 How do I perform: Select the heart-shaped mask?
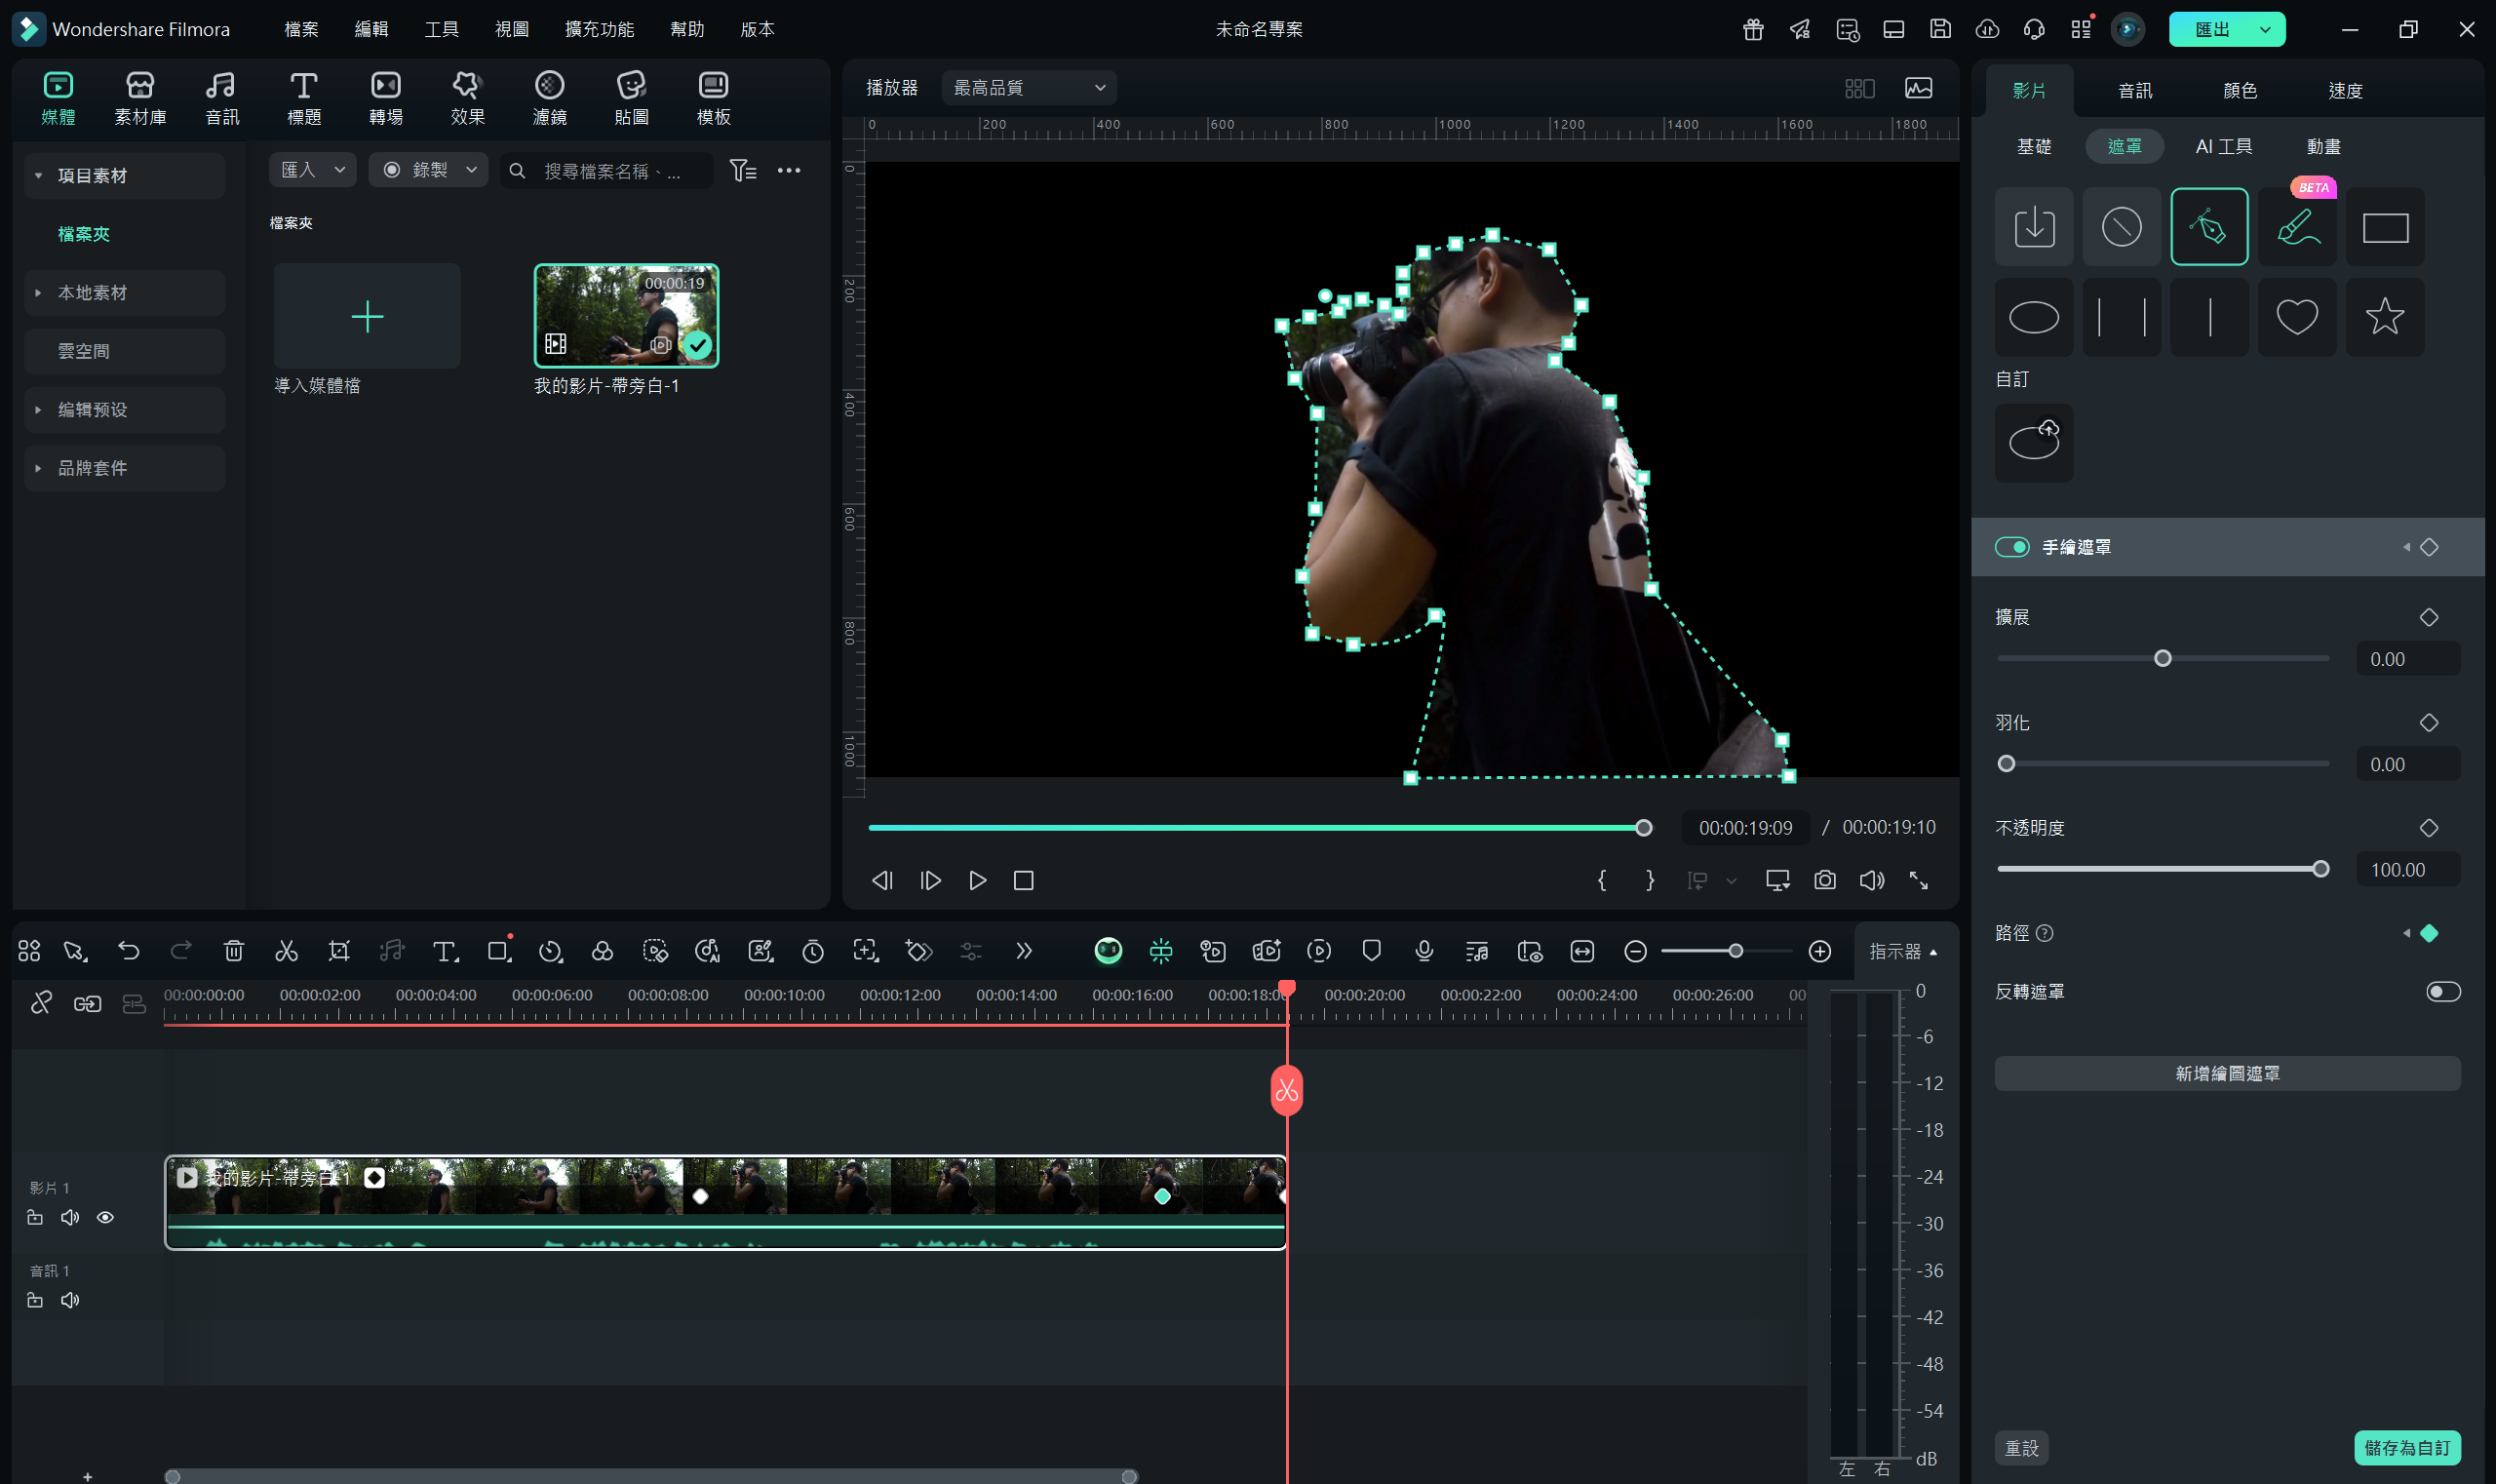click(x=2296, y=317)
